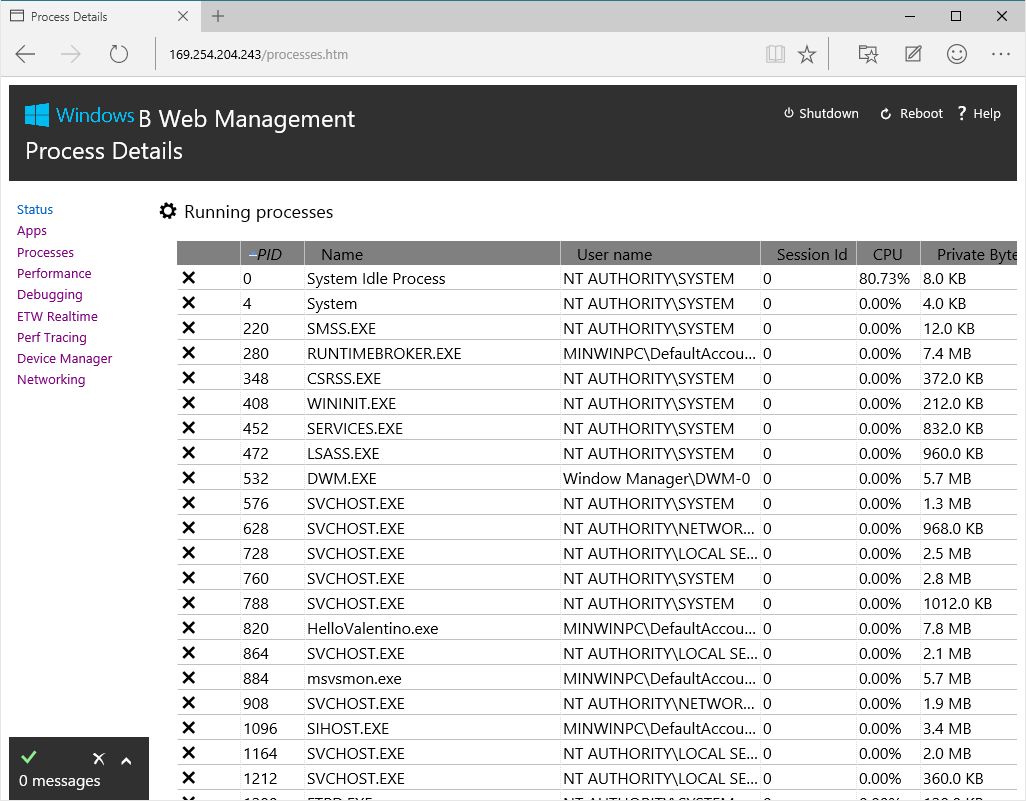
Task: Terminate the msvsmon.exe process with X
Action: tap(188, 678)
